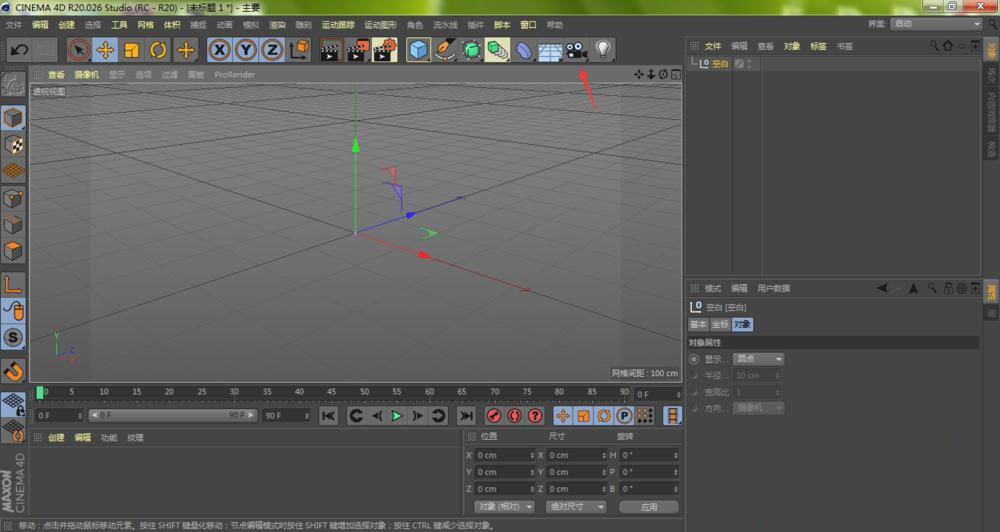Toggle the Z axis lock
This screenshot has height=532, width=1000.
[272, 50]
